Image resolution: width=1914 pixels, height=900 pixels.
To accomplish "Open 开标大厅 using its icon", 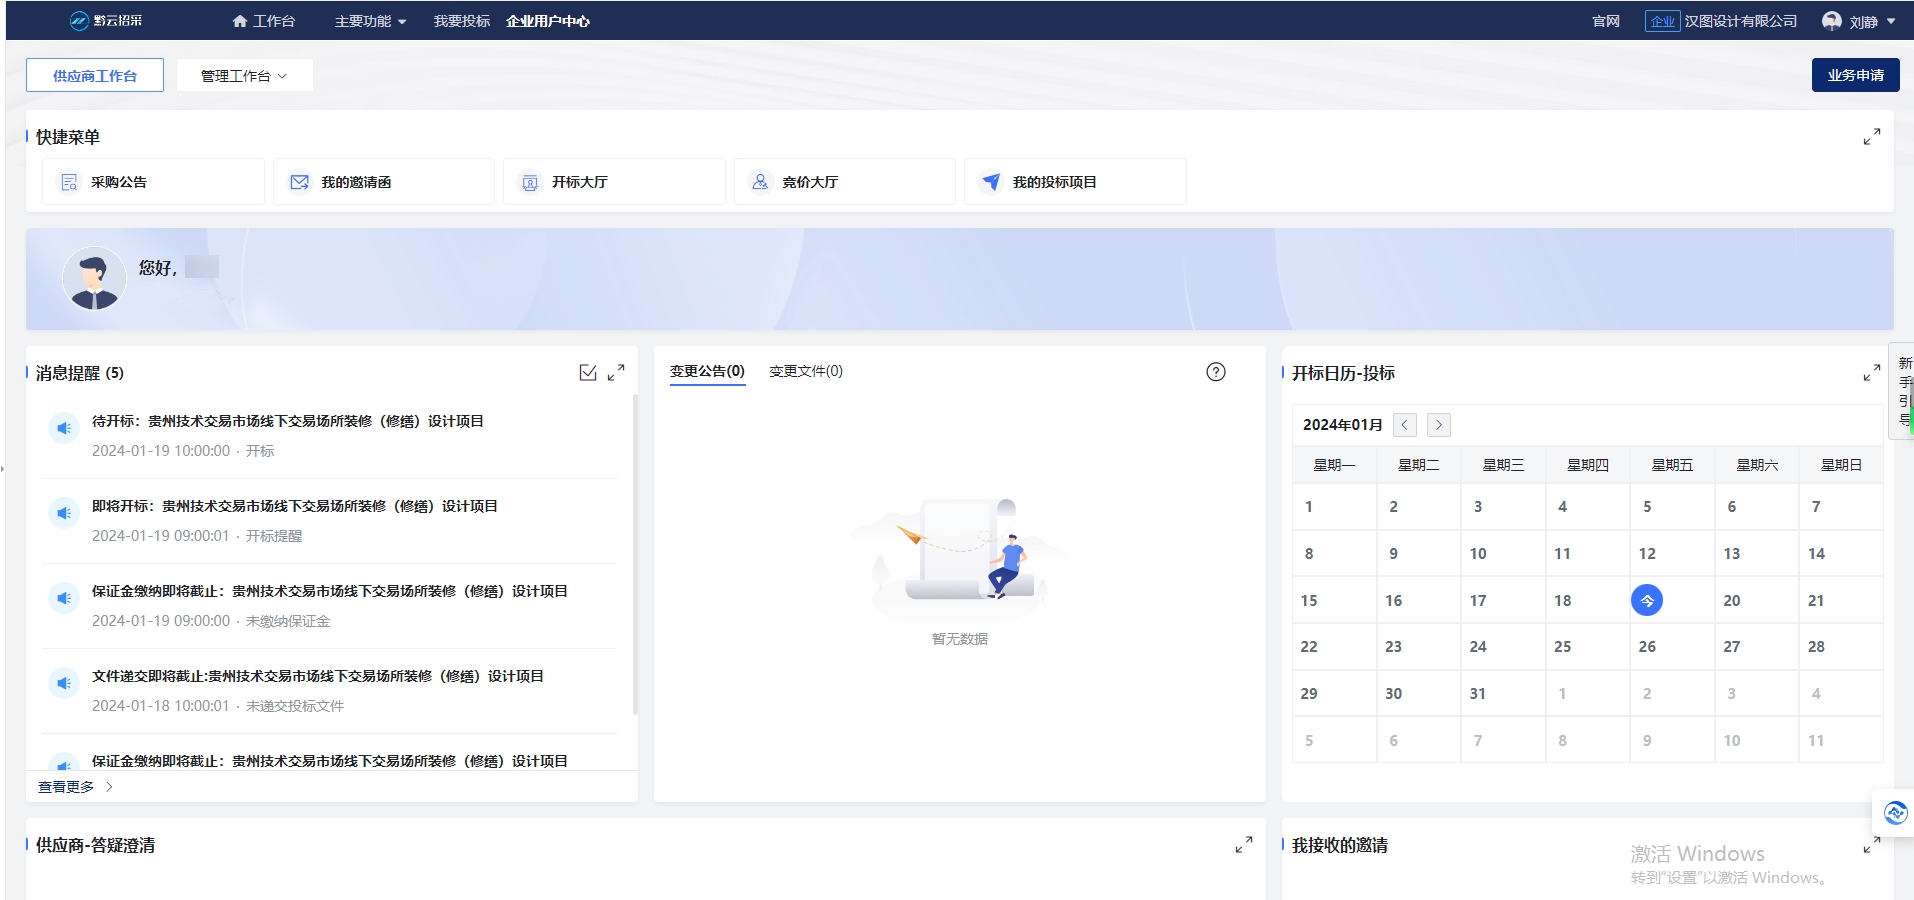I will point(529,181).
